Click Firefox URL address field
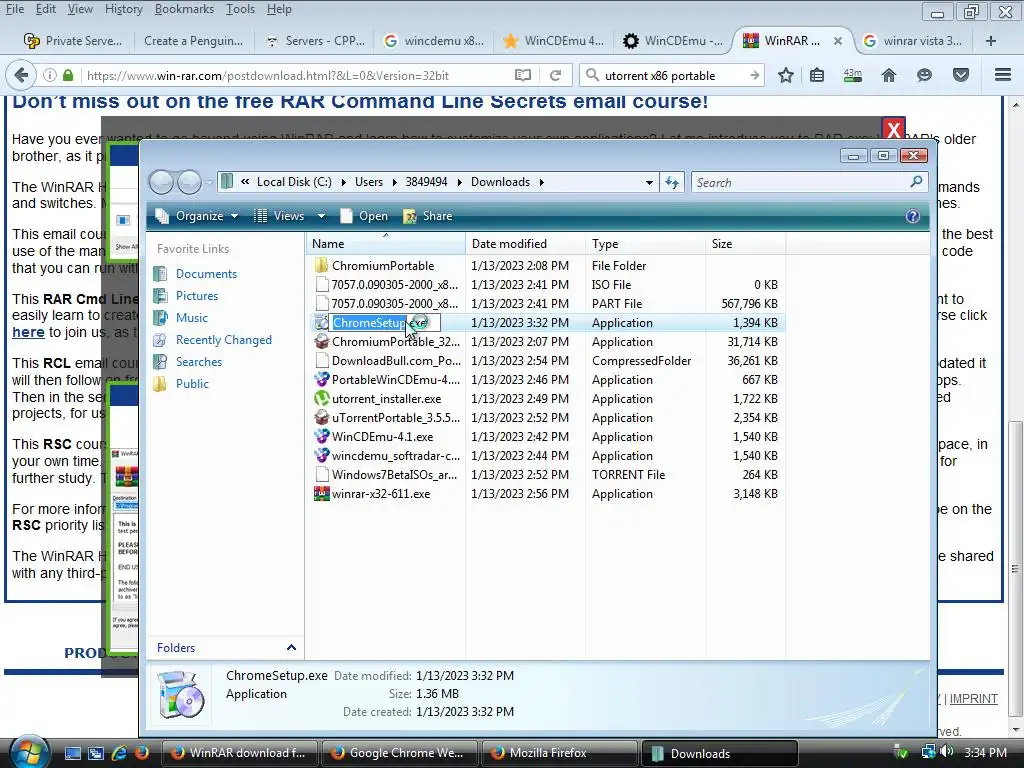 [x=297, y=76]
